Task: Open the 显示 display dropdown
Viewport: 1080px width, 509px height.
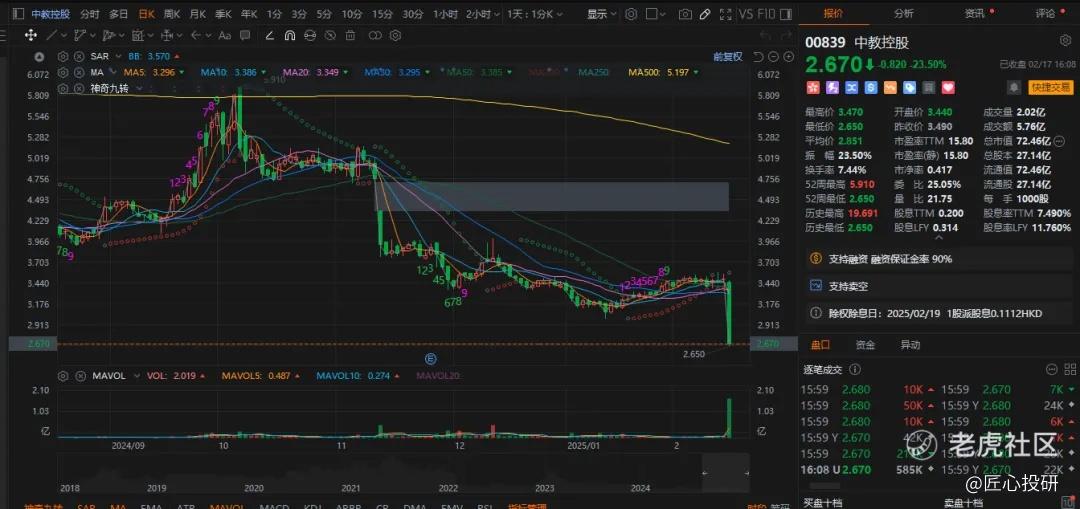Action: pos(601,14)
